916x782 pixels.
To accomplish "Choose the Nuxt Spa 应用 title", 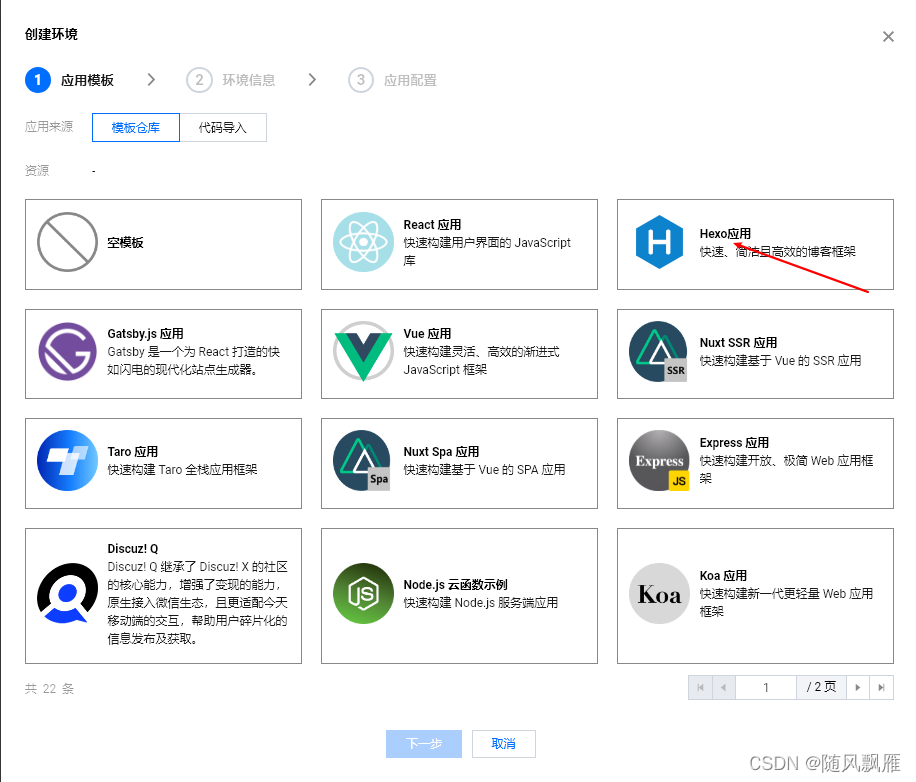I will coord(441,451).
